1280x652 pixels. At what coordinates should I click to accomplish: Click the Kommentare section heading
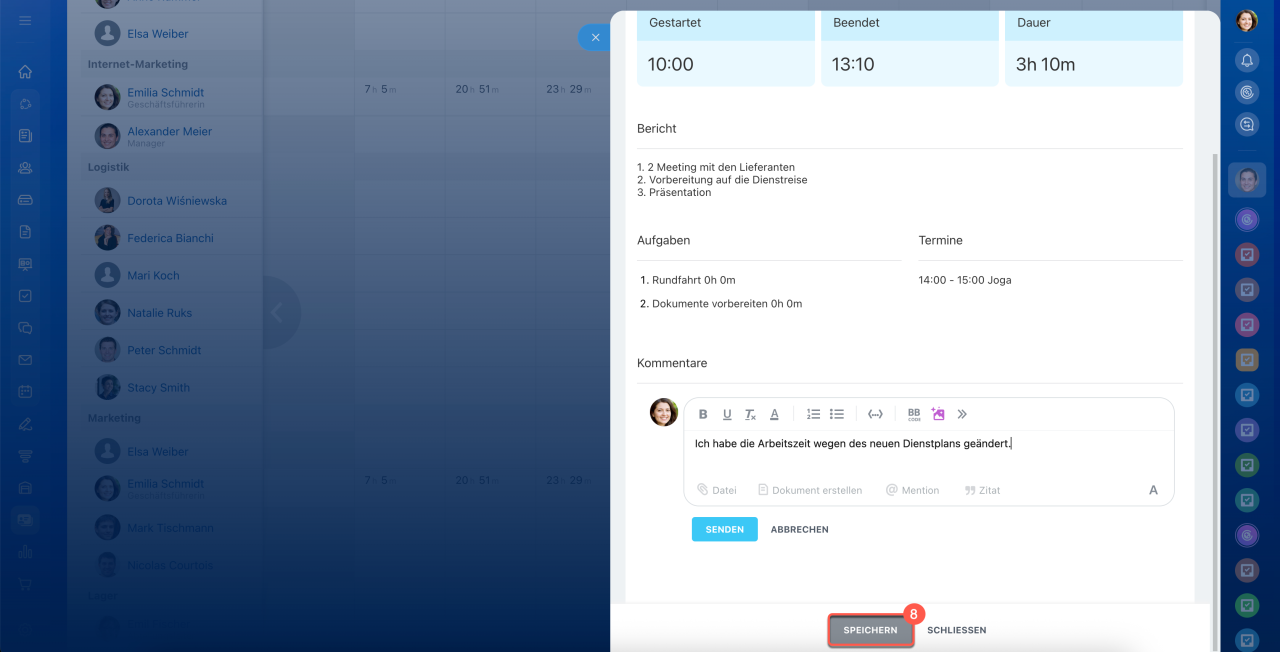tap(672, 363)
